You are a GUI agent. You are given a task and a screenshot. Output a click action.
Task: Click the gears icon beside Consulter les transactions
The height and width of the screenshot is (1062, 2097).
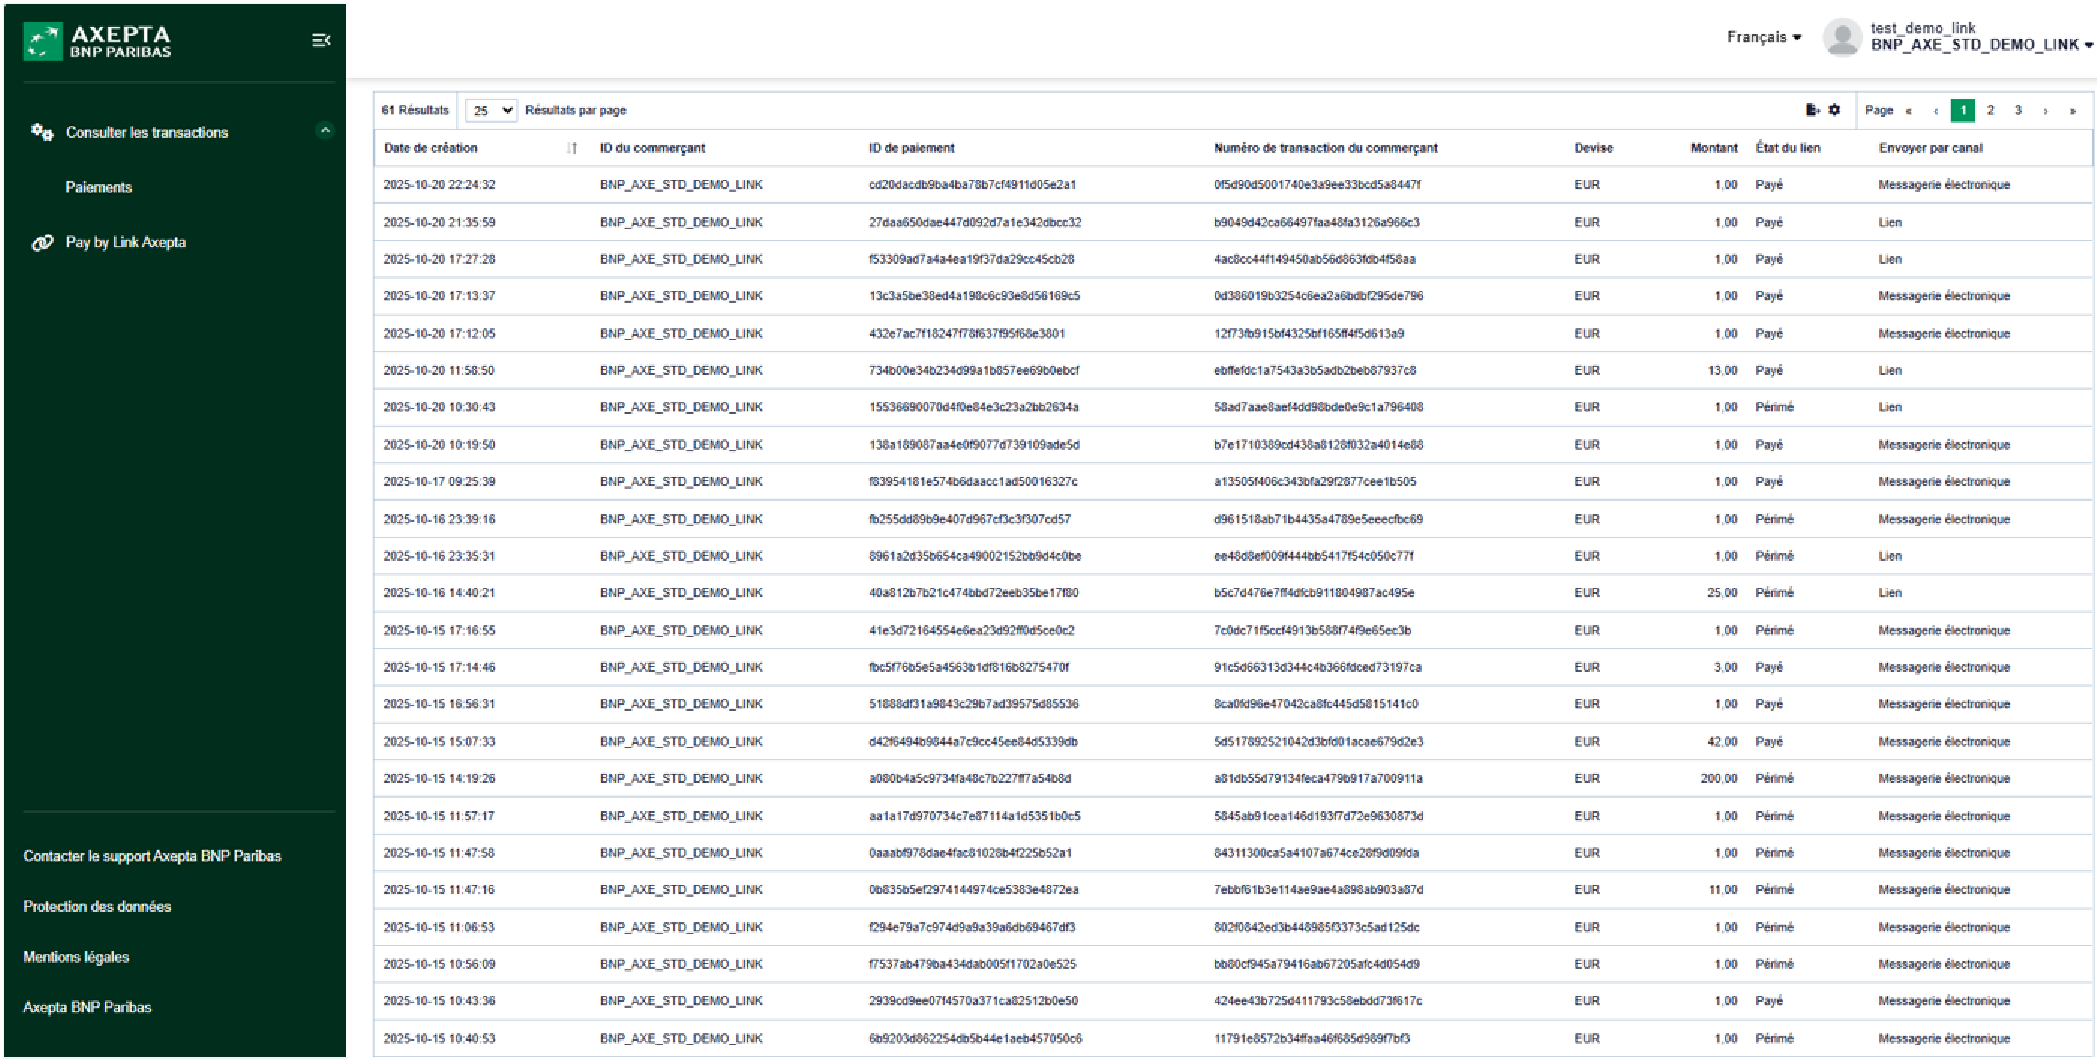(42, 132)
